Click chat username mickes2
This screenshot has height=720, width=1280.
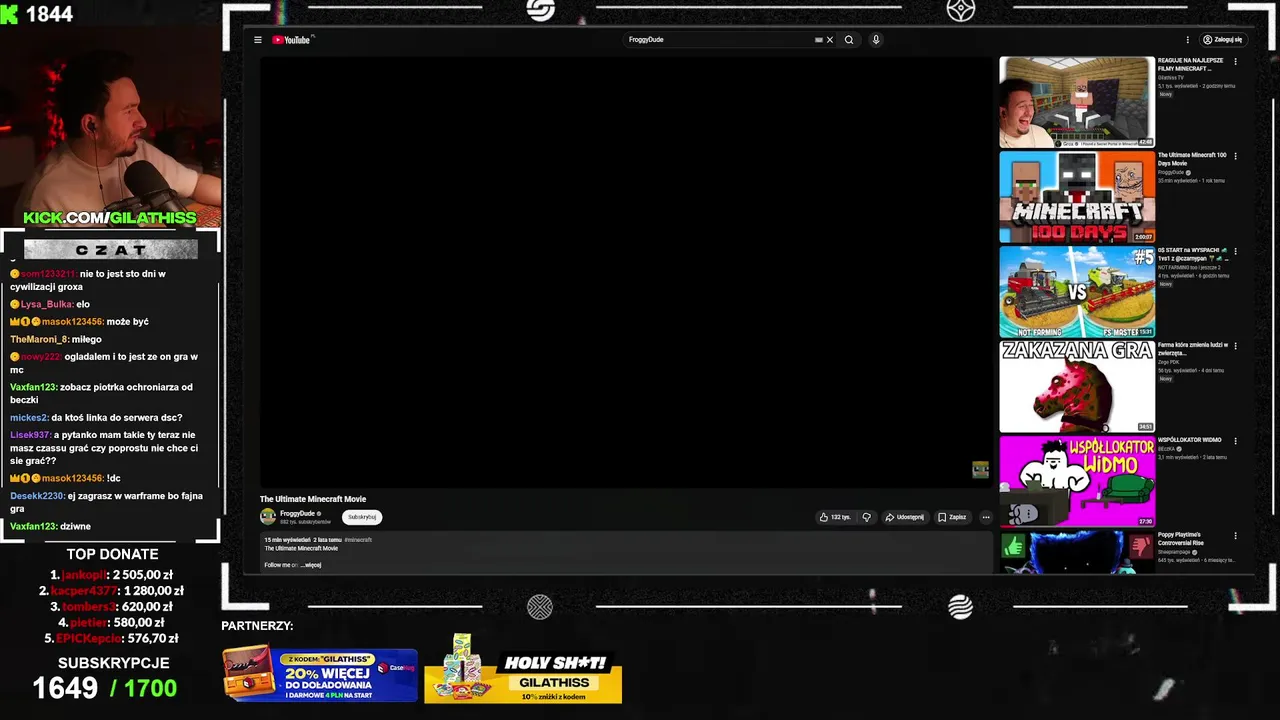29,417
